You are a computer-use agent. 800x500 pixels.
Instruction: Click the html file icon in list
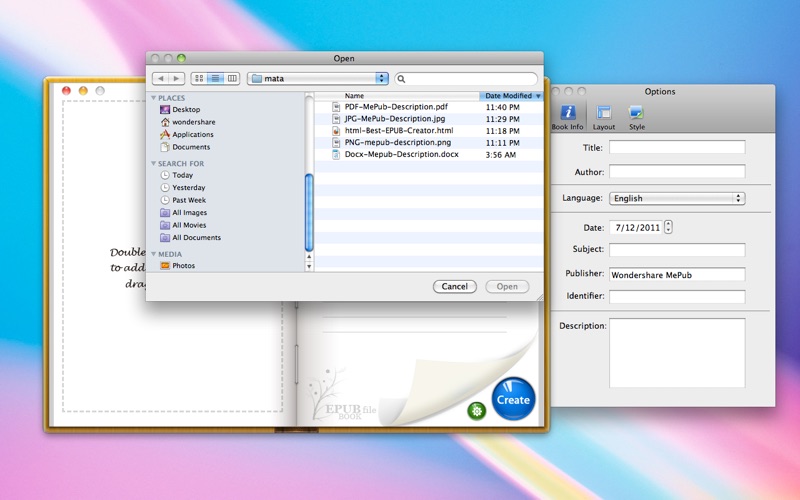click(x=336, y=131)
